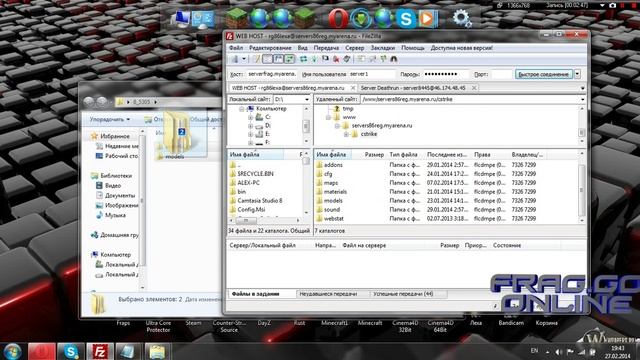Toggle the remote directory tree display
The image size is (640, 360).
[278, 59]
